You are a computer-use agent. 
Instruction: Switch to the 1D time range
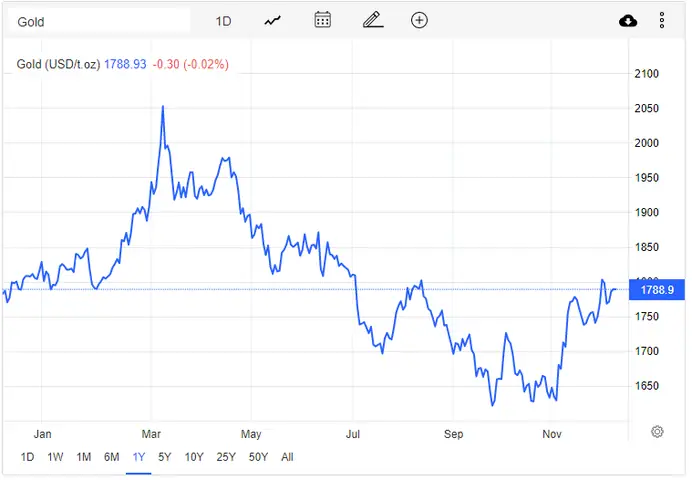pyautogui.click(x=27, y=457)
